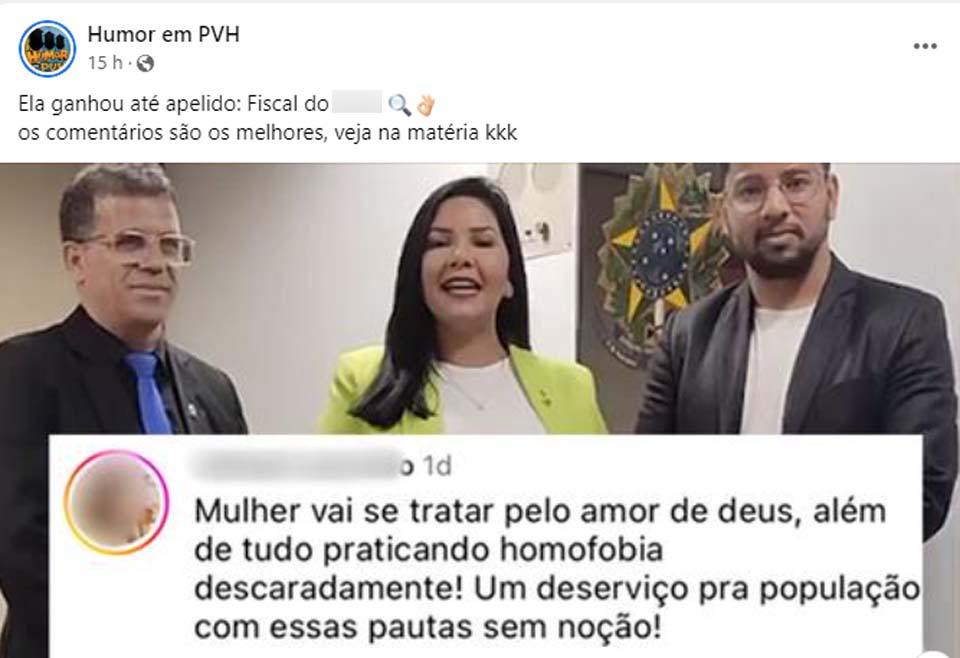Click the Humor em PVH page name
Screen dimensions: 960x658
click(163, 34)
